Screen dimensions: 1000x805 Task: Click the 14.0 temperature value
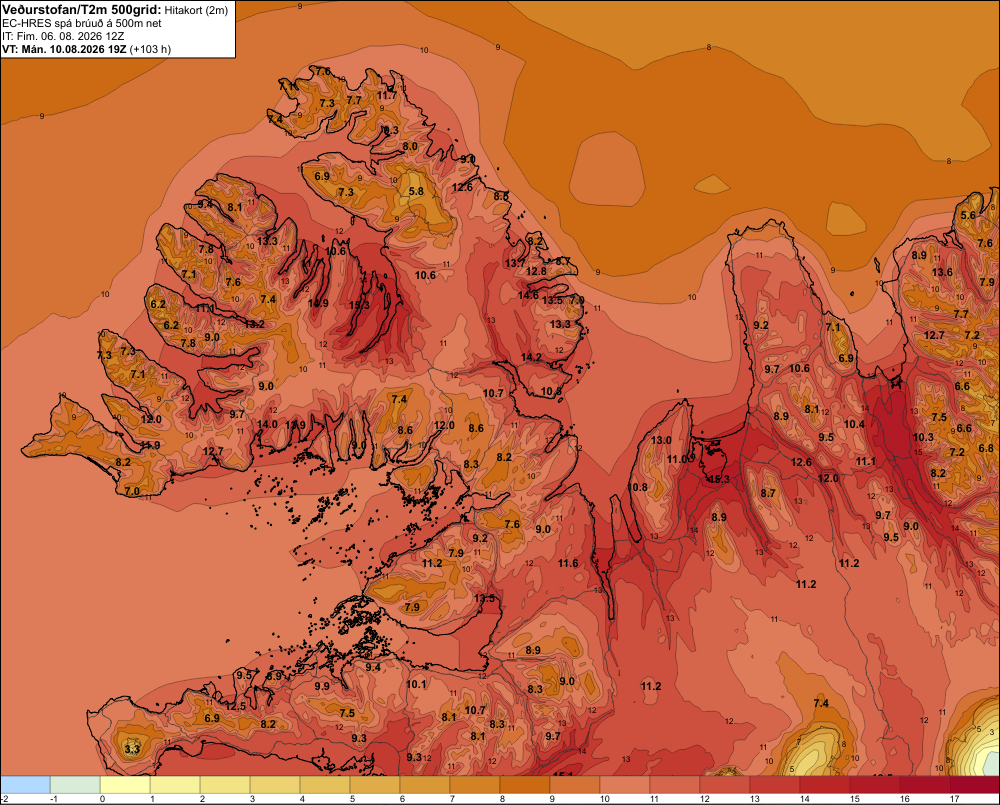tap(267, 424)
